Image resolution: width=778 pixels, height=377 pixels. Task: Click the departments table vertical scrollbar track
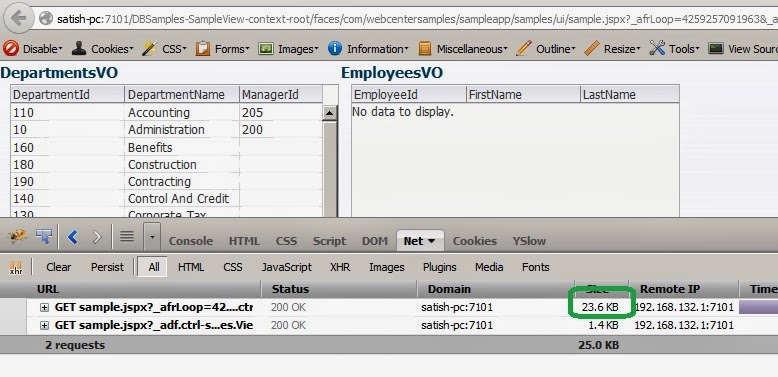329,169
